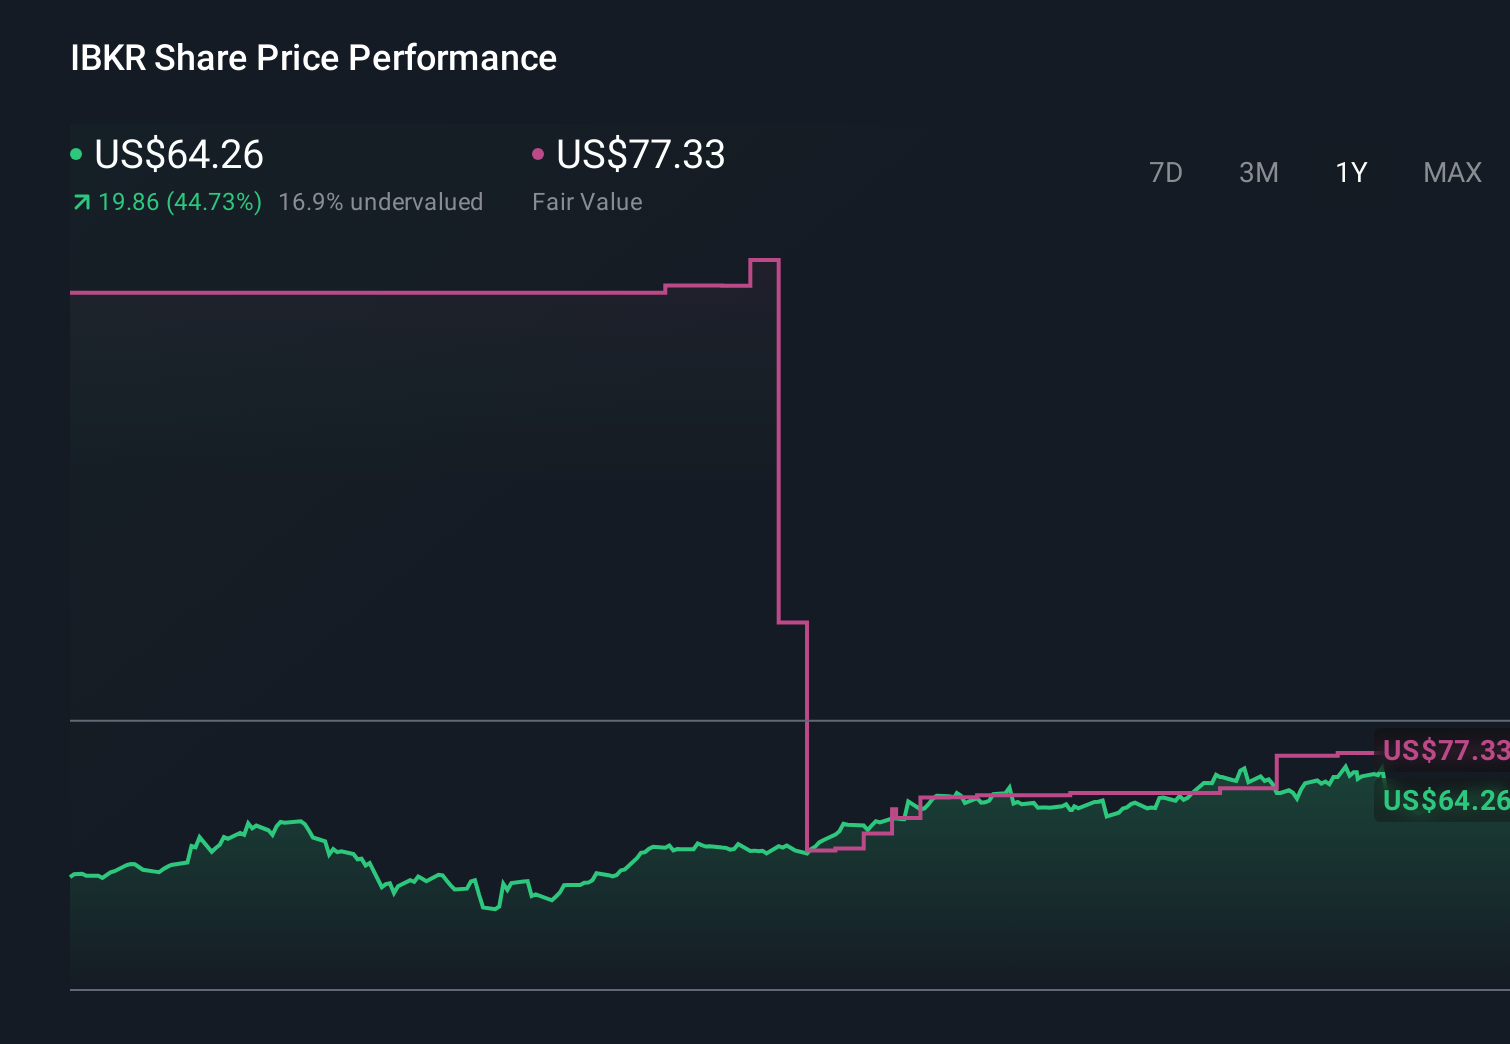Click the IBKR Share Price Performance title
The image size is (1510, 1044).
[x=312, y=57]
